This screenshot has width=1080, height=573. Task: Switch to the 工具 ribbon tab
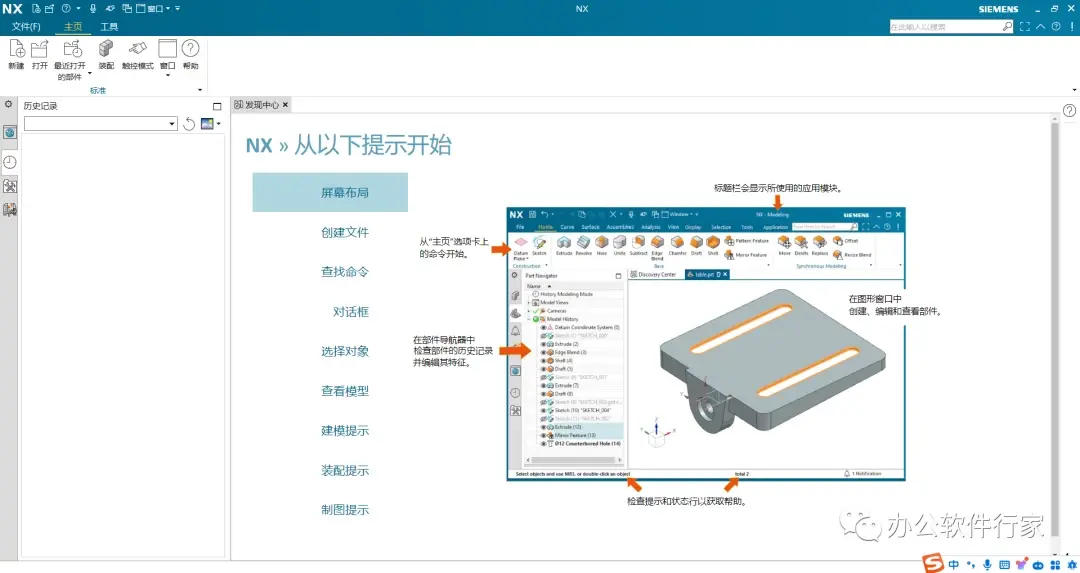click(109, 26)
